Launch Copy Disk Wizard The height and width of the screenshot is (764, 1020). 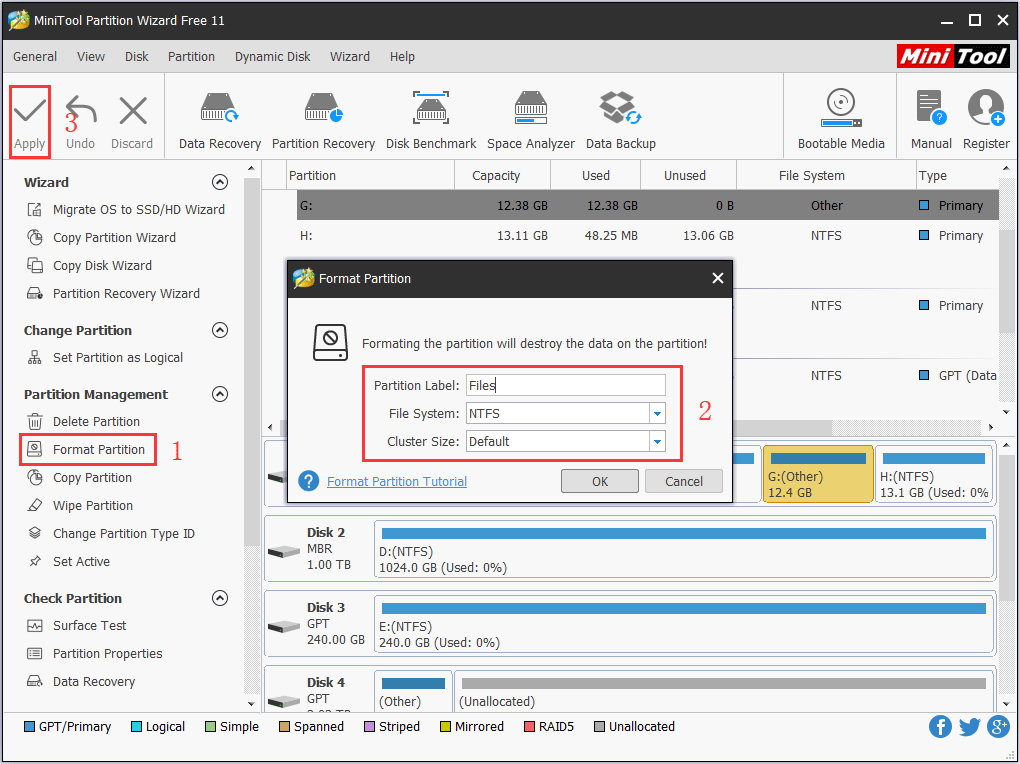(89, 266)
